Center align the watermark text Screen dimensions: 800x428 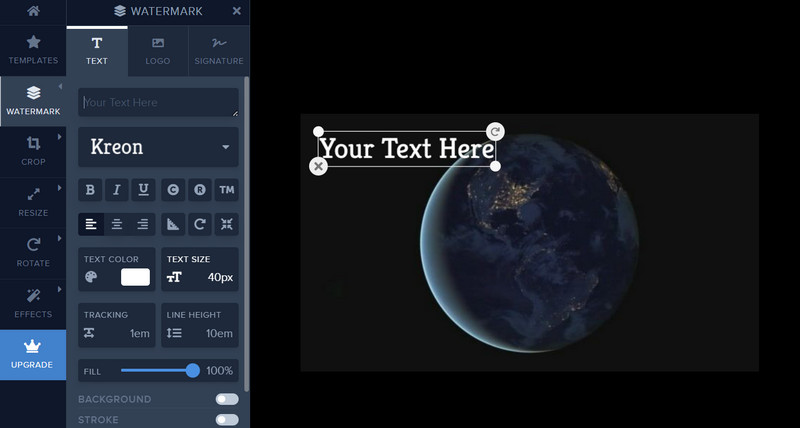[117, 224]
